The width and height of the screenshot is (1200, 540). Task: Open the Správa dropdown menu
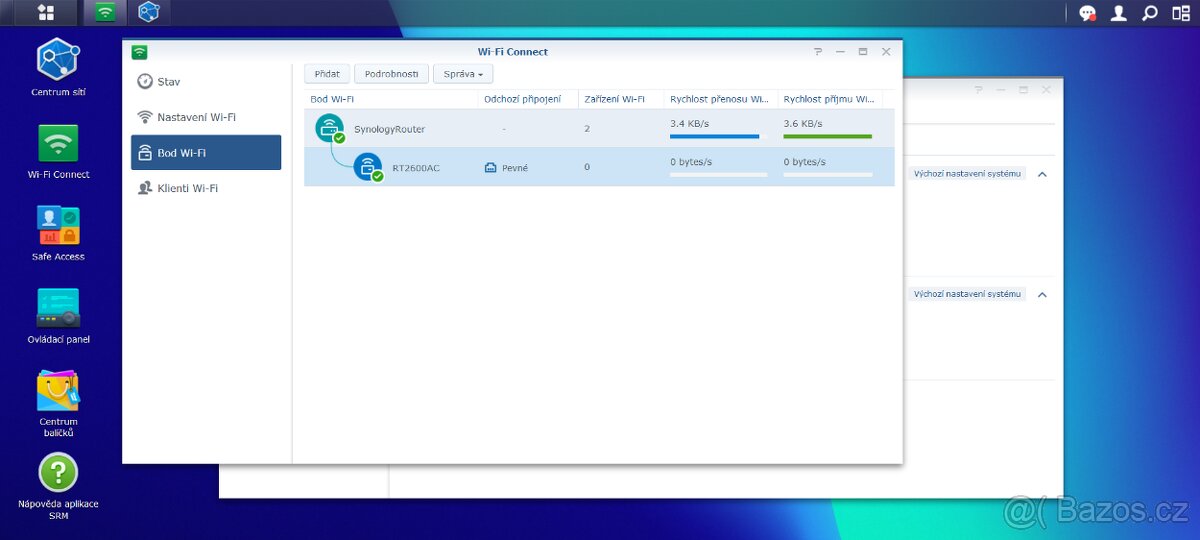(463, 74)
